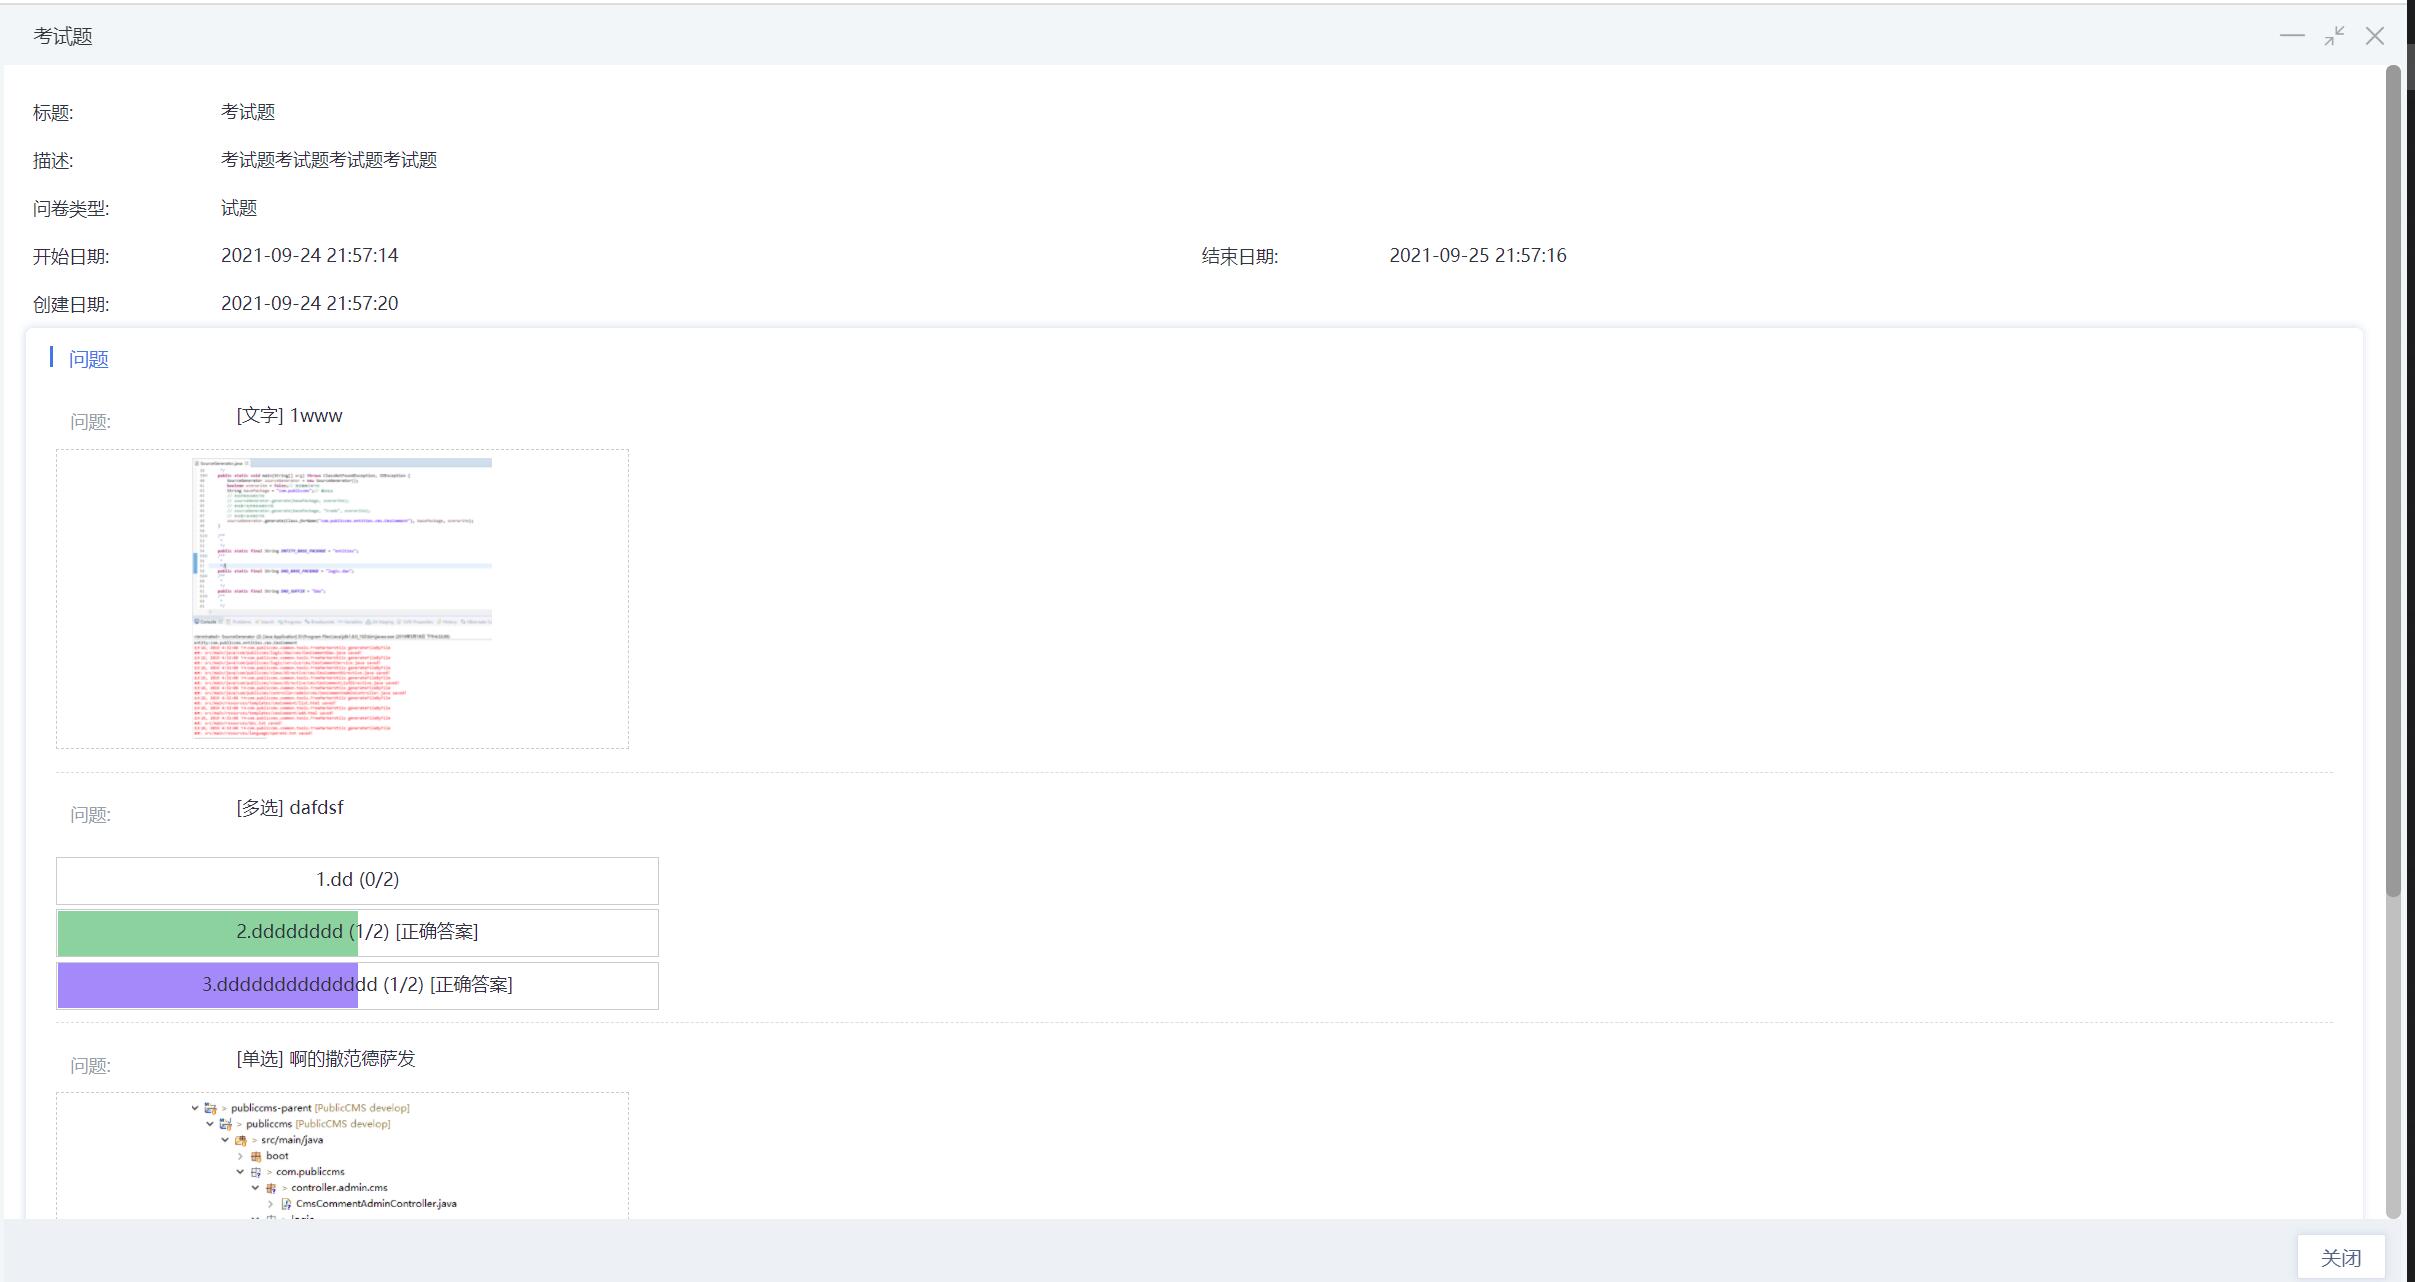This screenshot has width=2415, height=1282.
Task: Click the controller.admin.cms package icon
Action: (x=271, y=1188)
